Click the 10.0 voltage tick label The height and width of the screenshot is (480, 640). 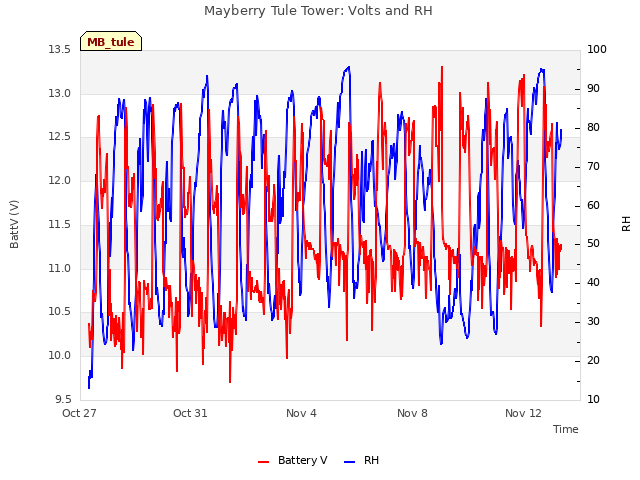pyautogui.click(x=60, y=355)
